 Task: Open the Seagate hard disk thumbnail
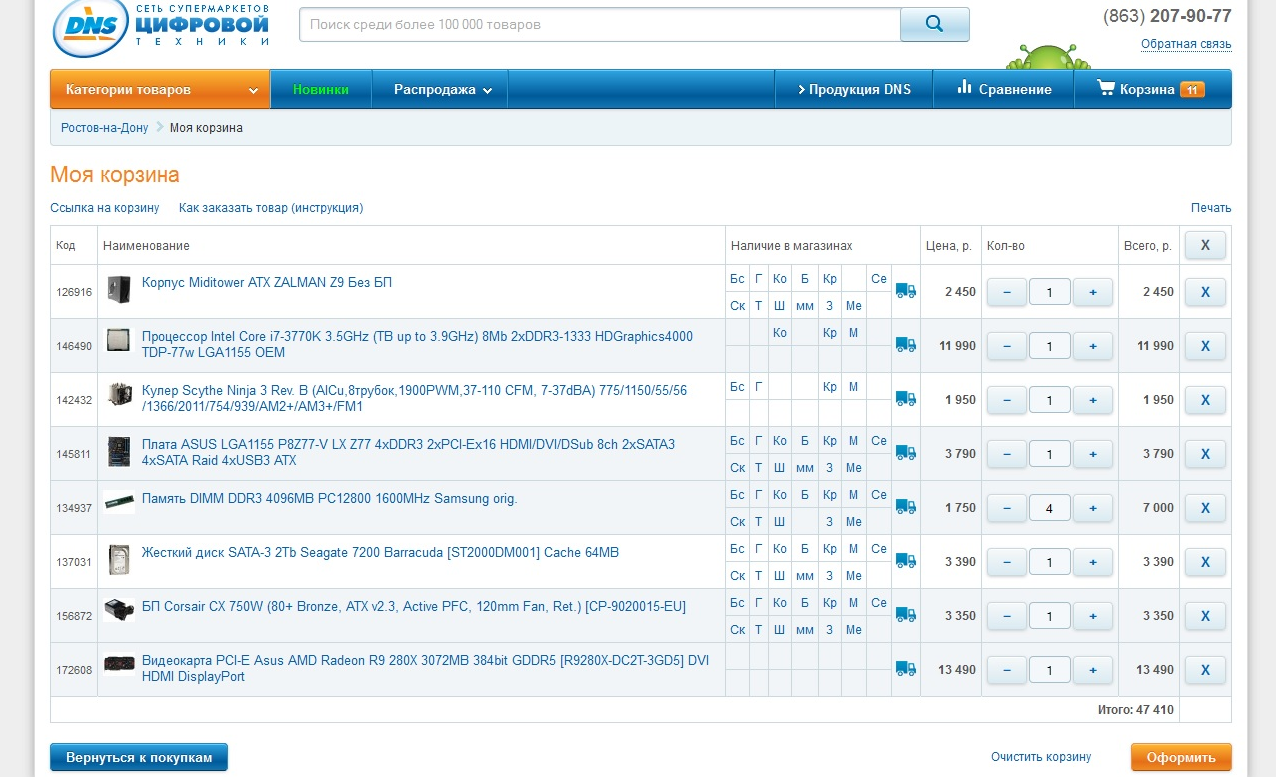[119, 560]
